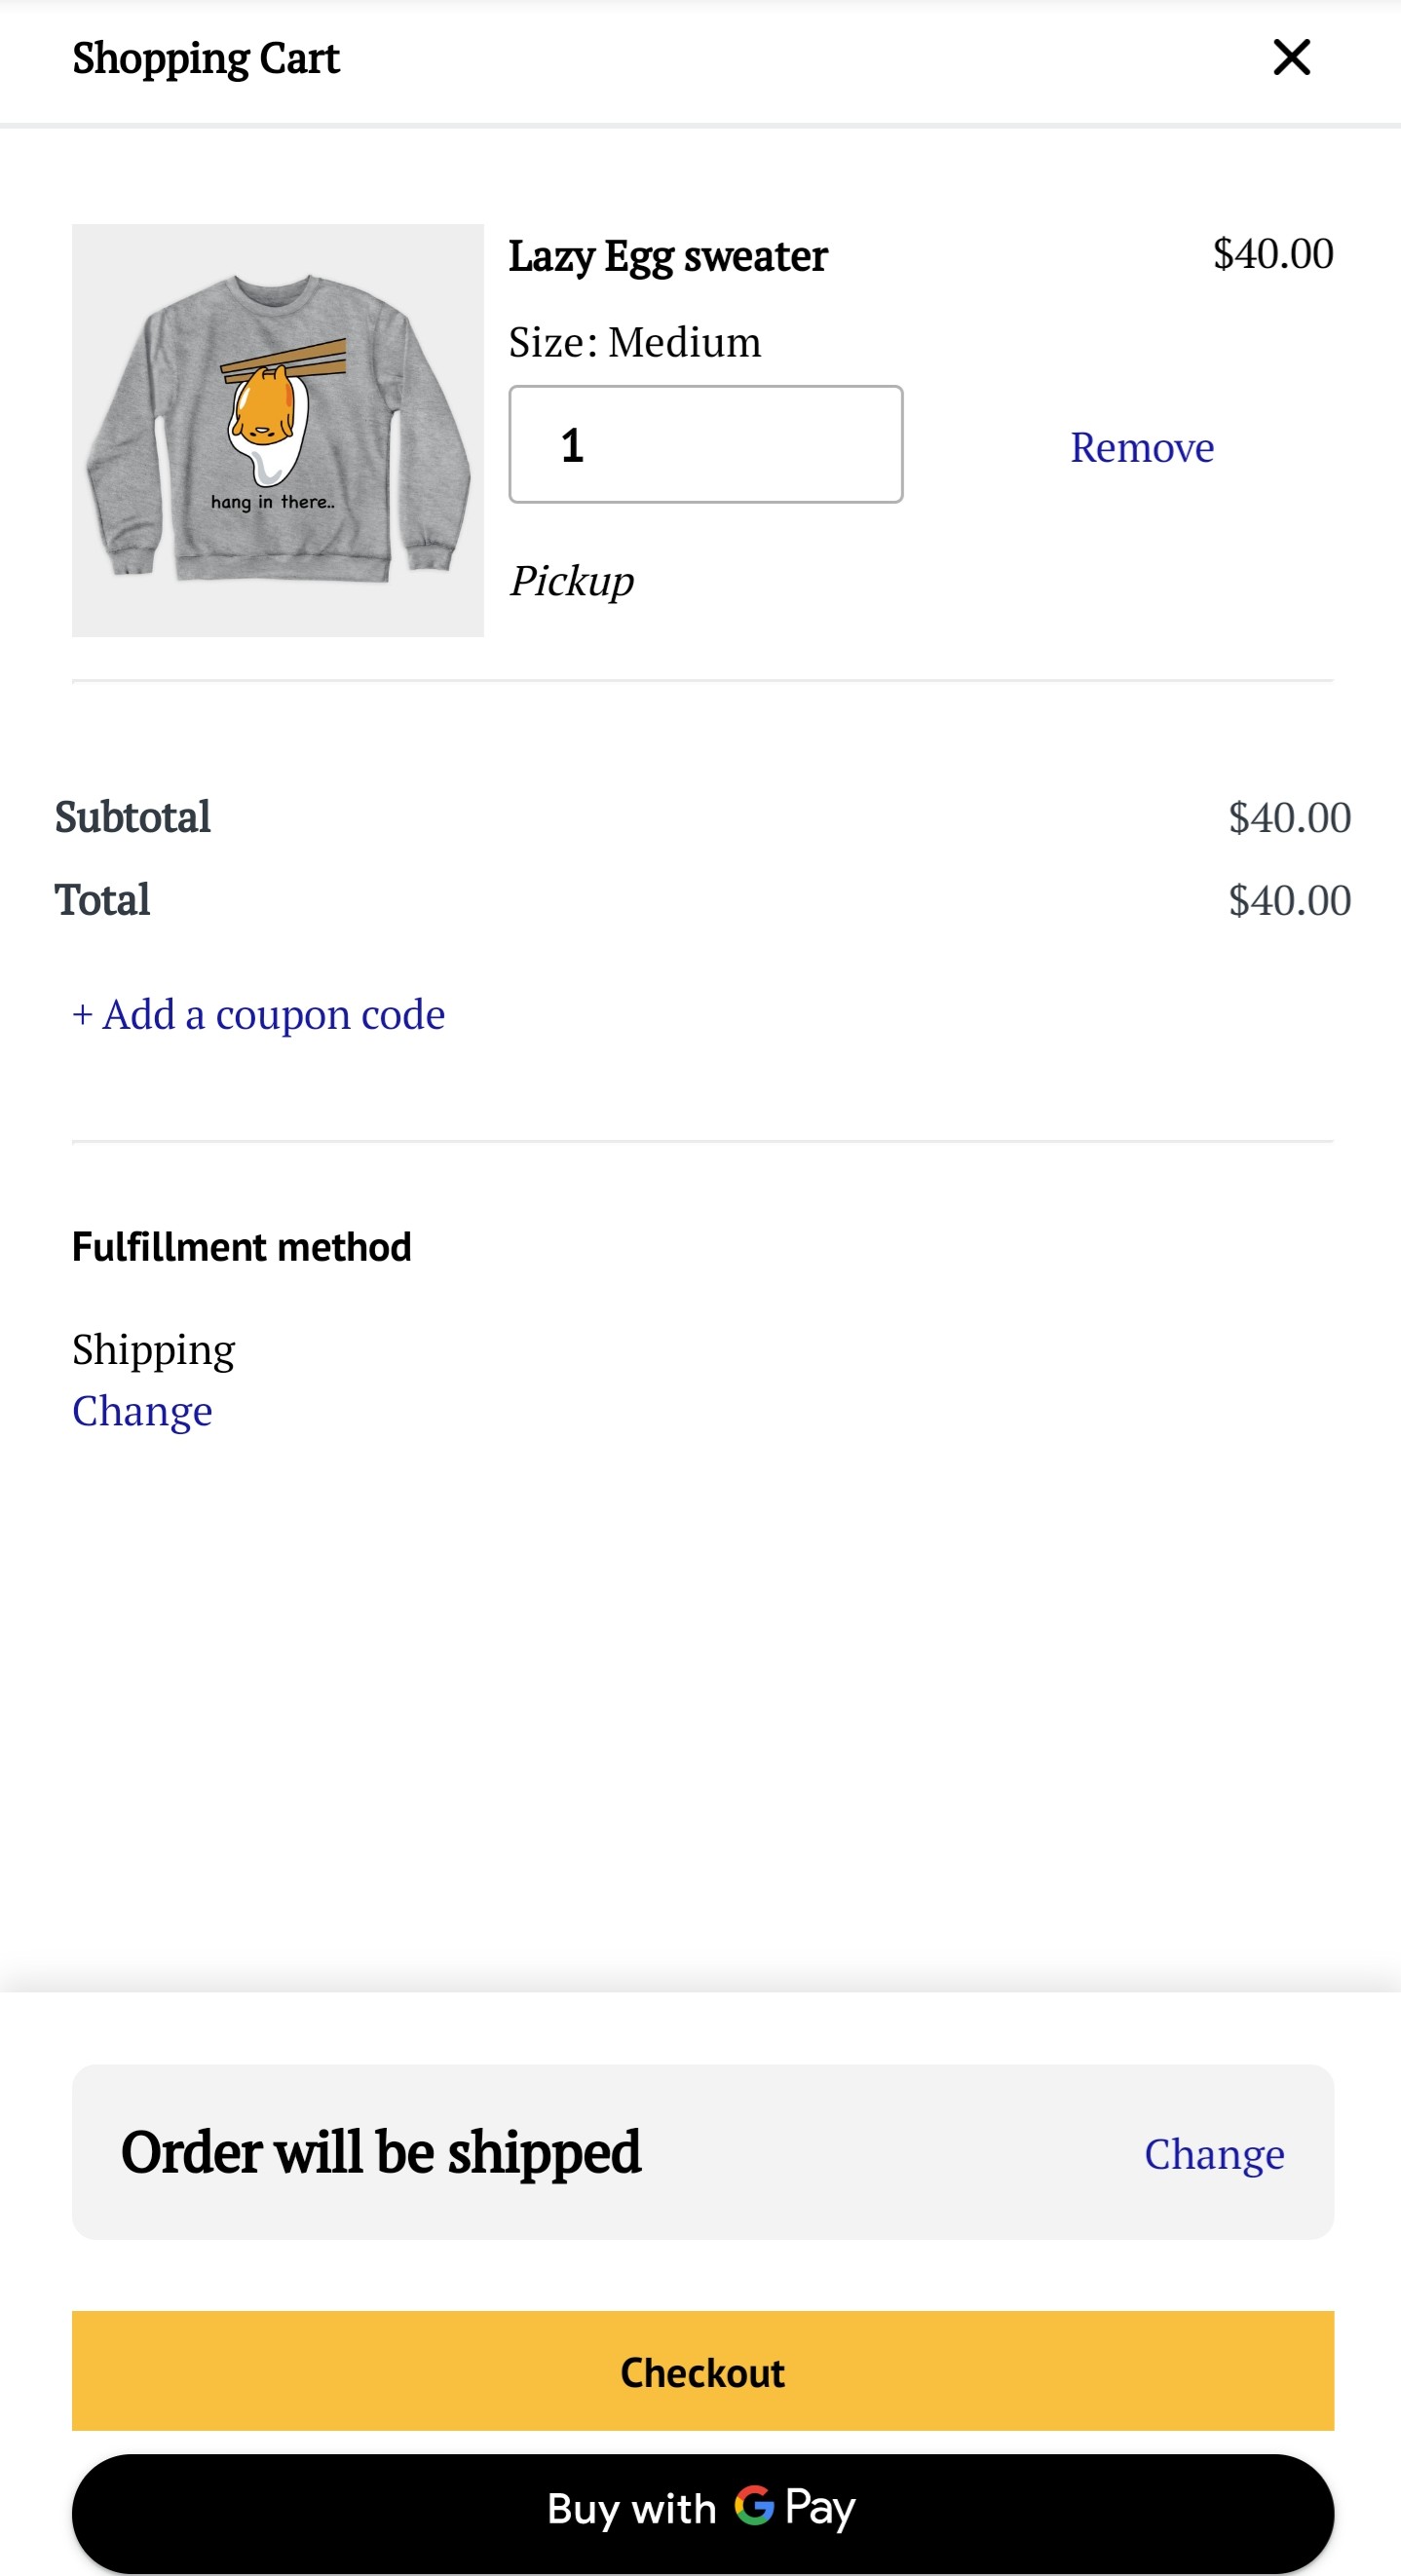Click the sweater's $40.00 item price
The image size is (1401, 2576).
1272,254
